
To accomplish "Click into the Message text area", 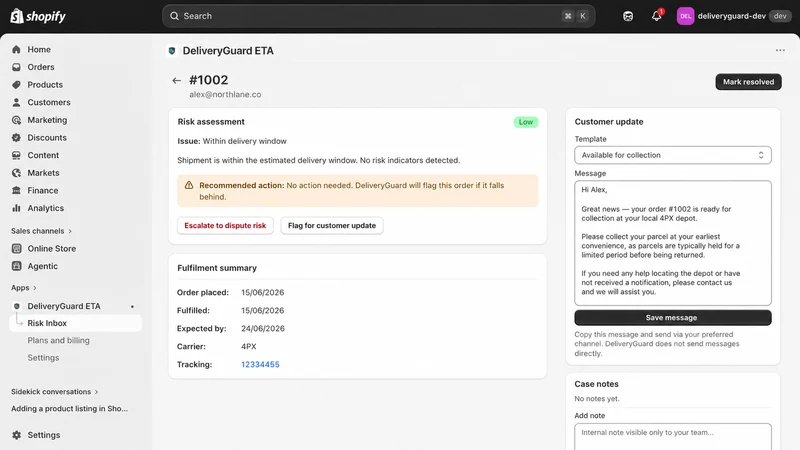I will coord(672,243).
